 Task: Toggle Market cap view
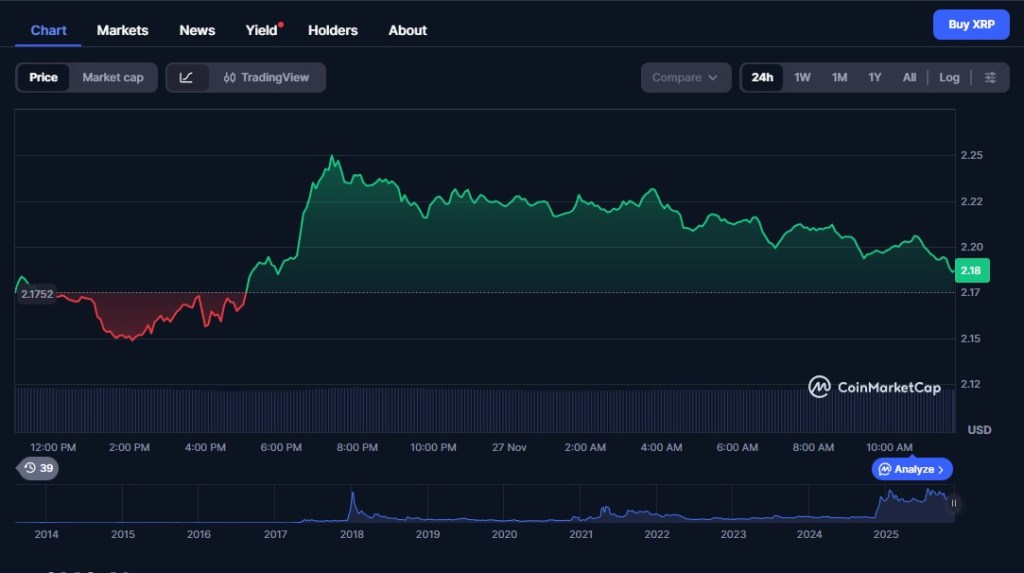(x=113, y=78)
